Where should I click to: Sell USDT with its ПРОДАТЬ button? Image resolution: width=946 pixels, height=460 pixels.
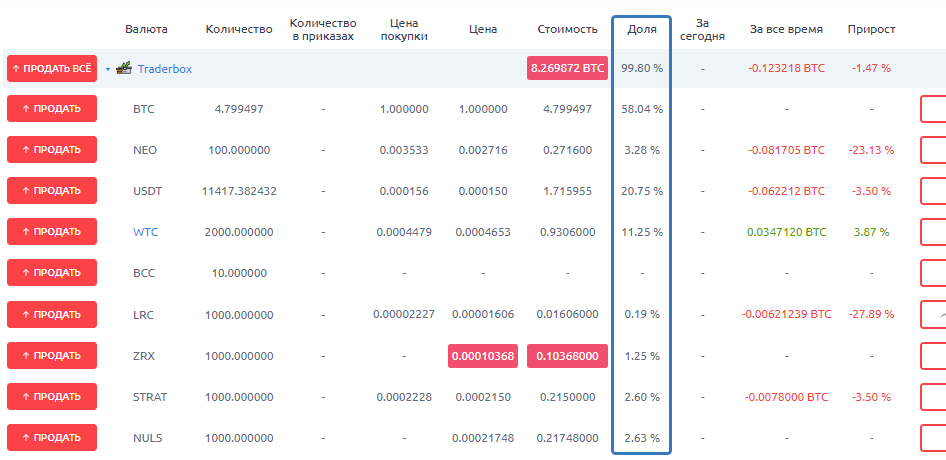(x=52, y=191)
